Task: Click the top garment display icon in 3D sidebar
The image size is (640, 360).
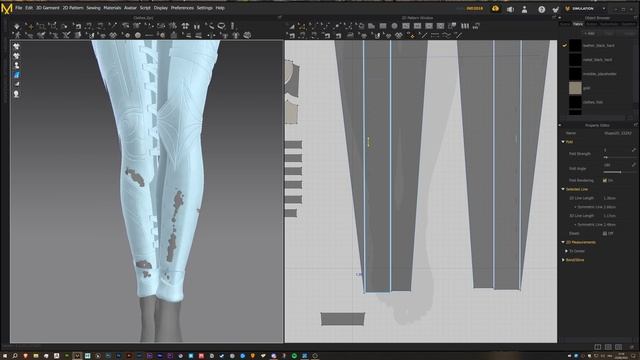Action: [x=16, y=47]
